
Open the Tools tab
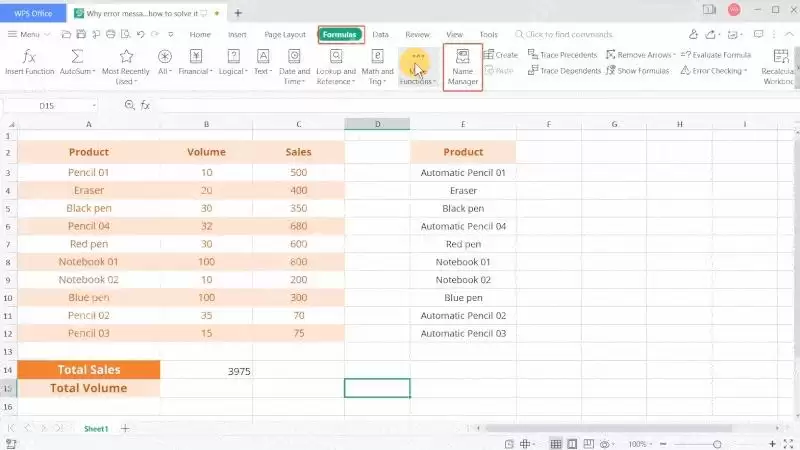tap(488, 34)
